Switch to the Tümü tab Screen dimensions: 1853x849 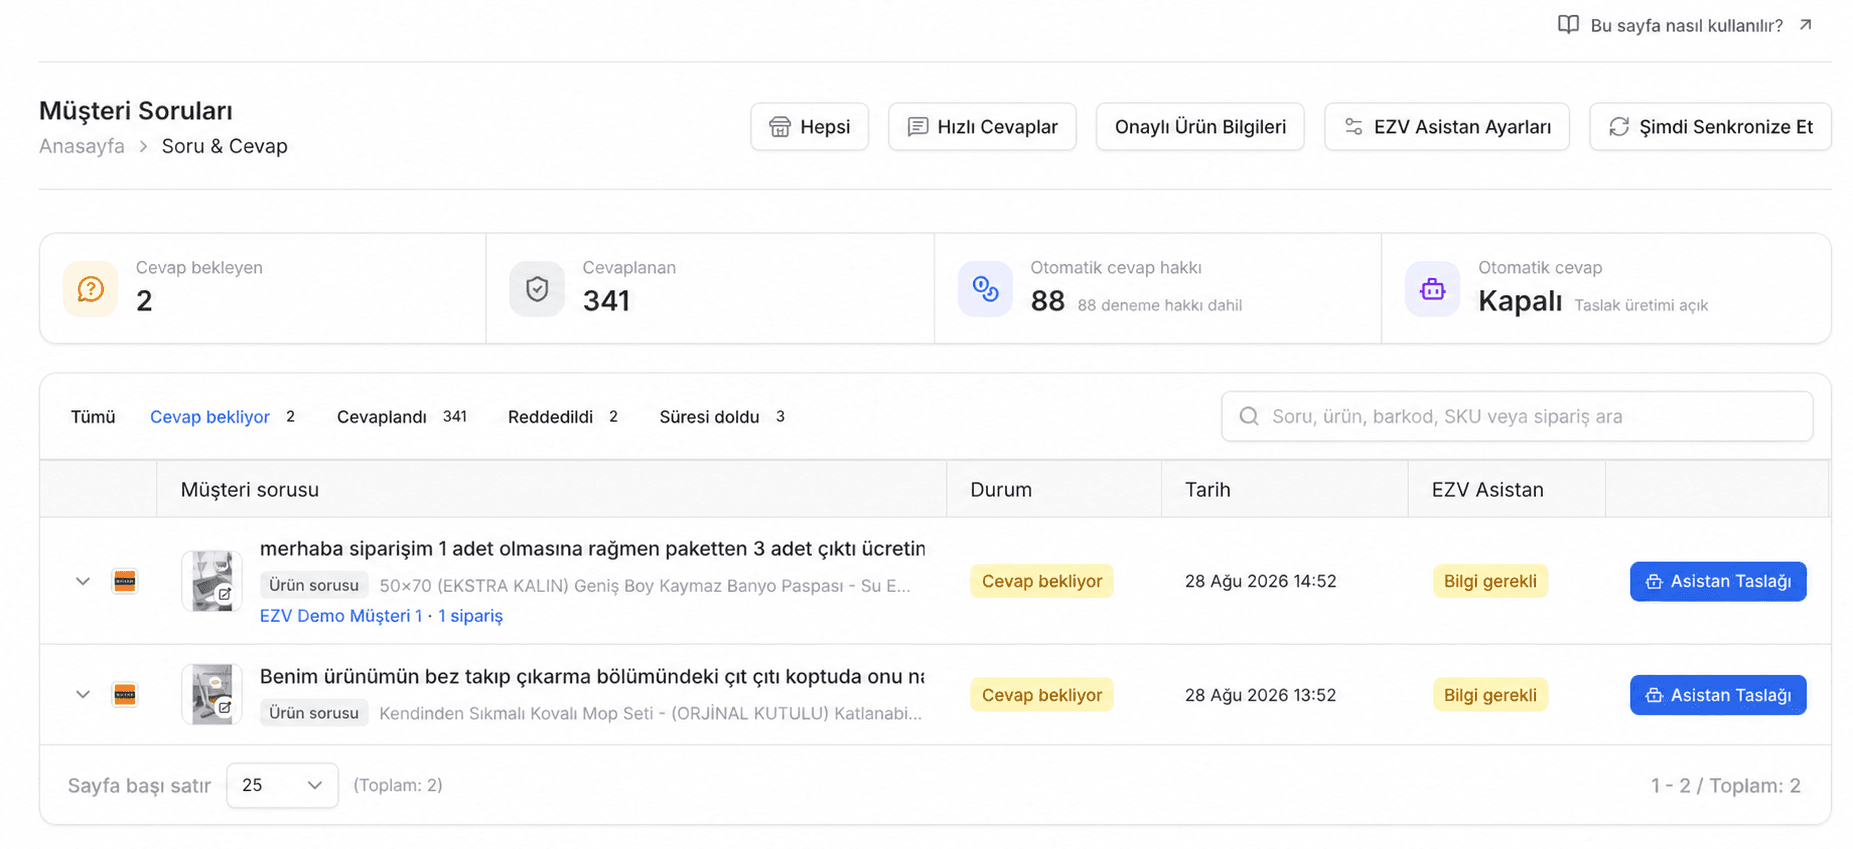(x=93, y=417)
